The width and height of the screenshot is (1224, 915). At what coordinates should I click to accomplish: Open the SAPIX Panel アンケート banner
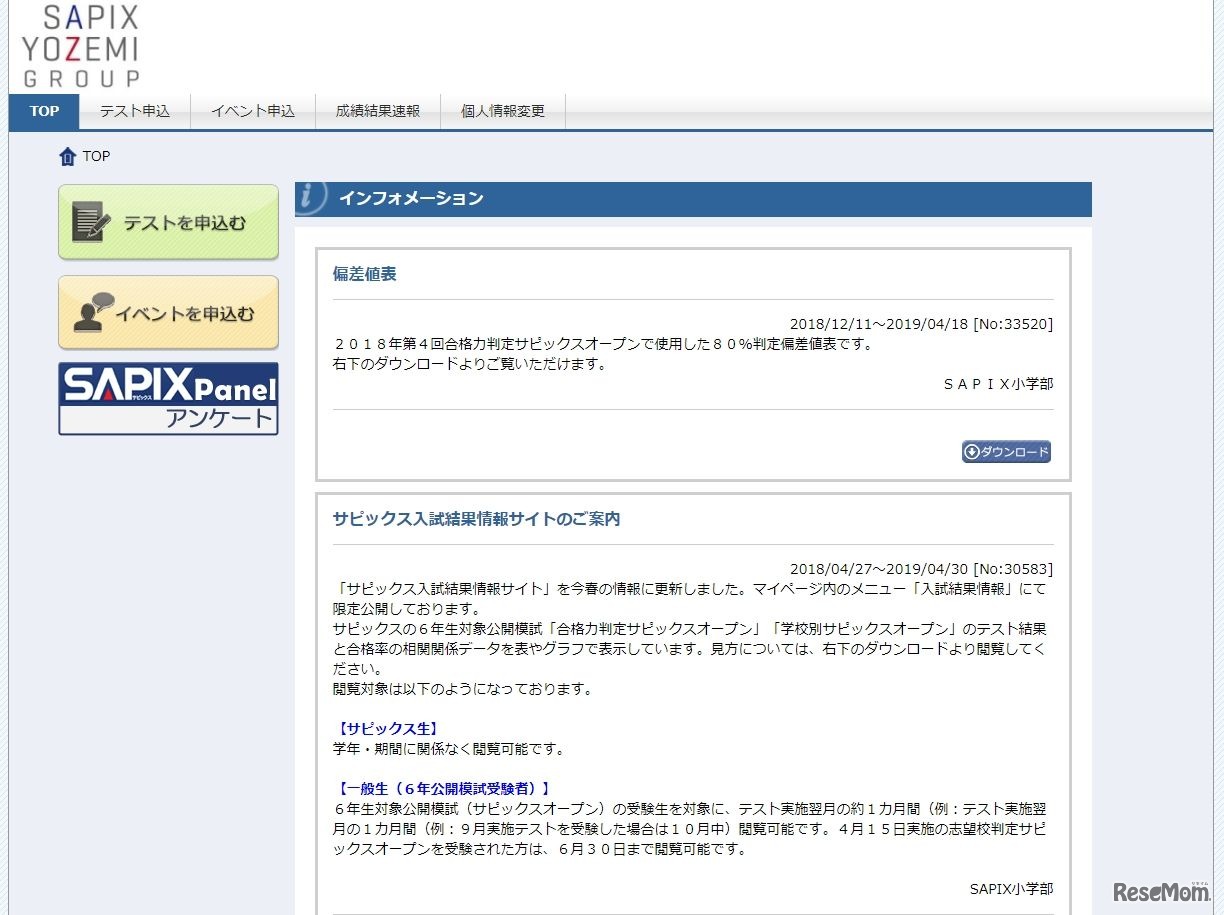point(168,399)
